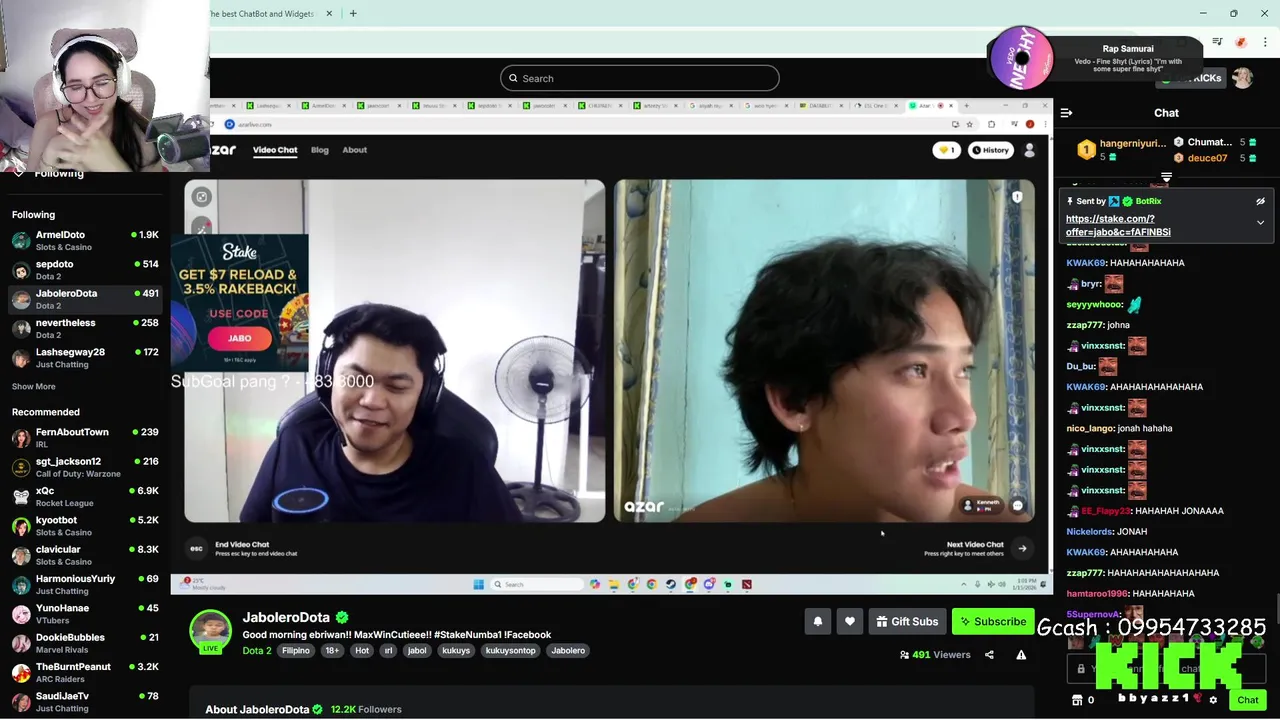Open chat settings gear icon
1280x720 pixels.
[x=1213, y=700]
